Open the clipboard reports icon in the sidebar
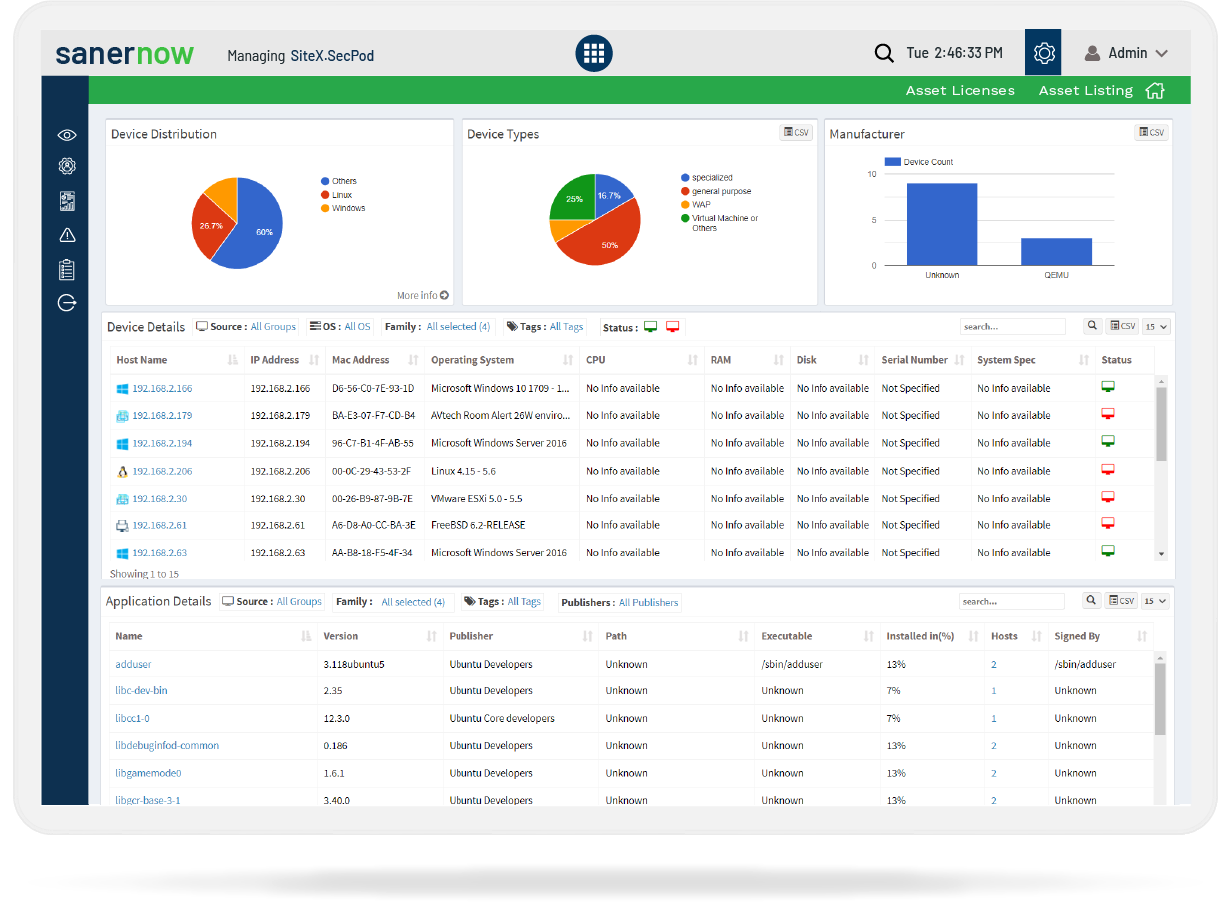The width and height of the screenshot is (1231, 903). tap(67, 269)
